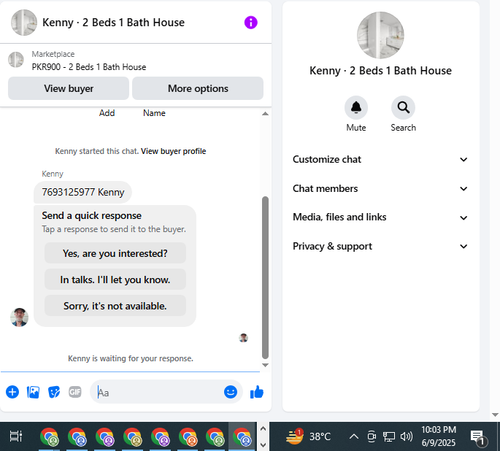Expand Media, files and links section
This screenshot has height=451, width=500.
tap(380, 217)
